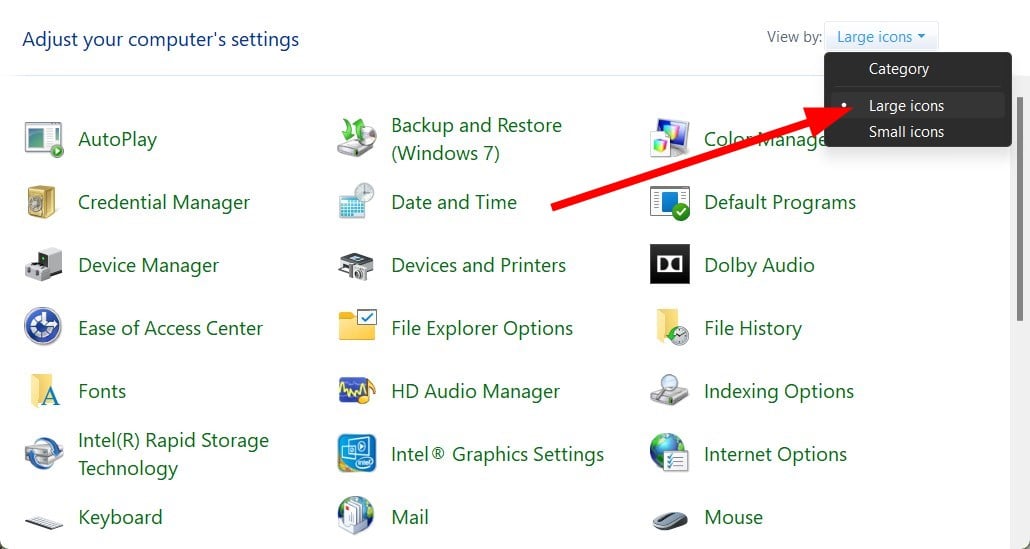Click the Keyboard icon

44,522
